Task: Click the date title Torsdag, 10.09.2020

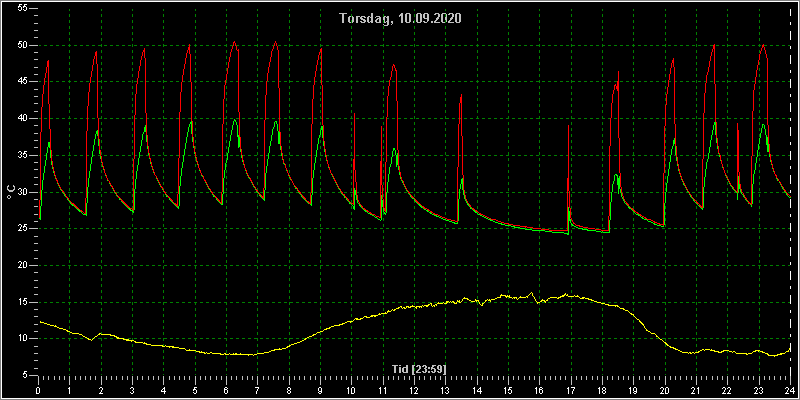Action: click(x=401, y=19)
